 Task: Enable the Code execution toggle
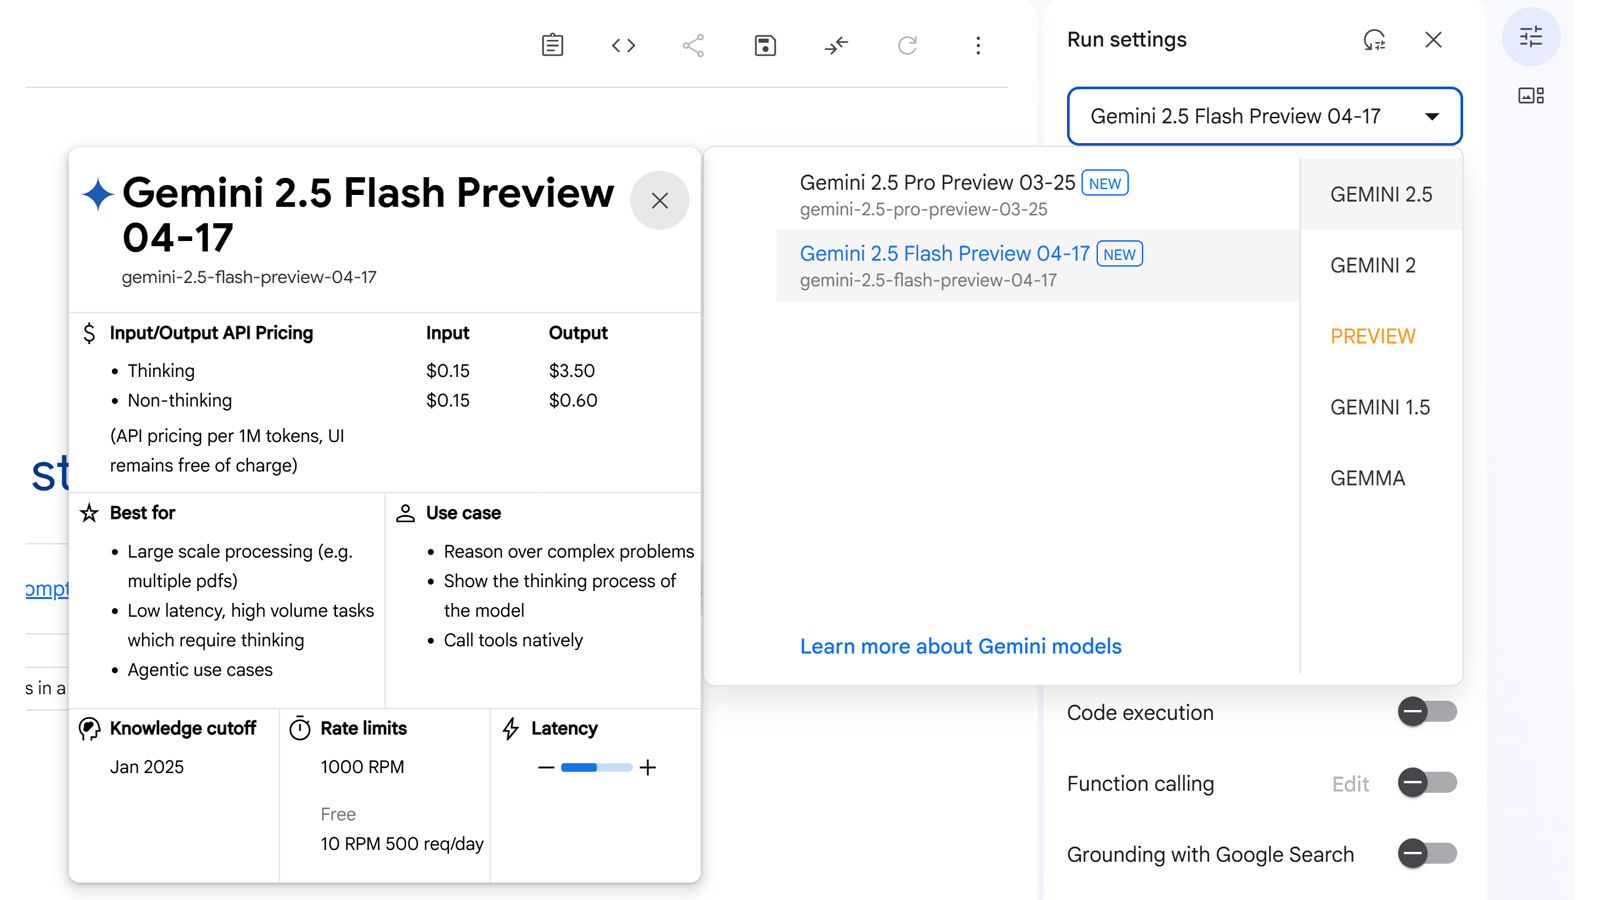1427,712
